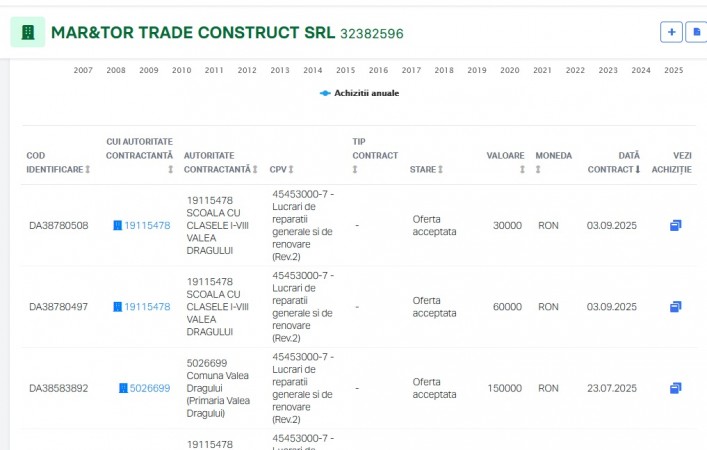The height and width of the screenshot is (450, 707).
Task: Open acquisition details icon for DA38780508
Action: (675, 226)
